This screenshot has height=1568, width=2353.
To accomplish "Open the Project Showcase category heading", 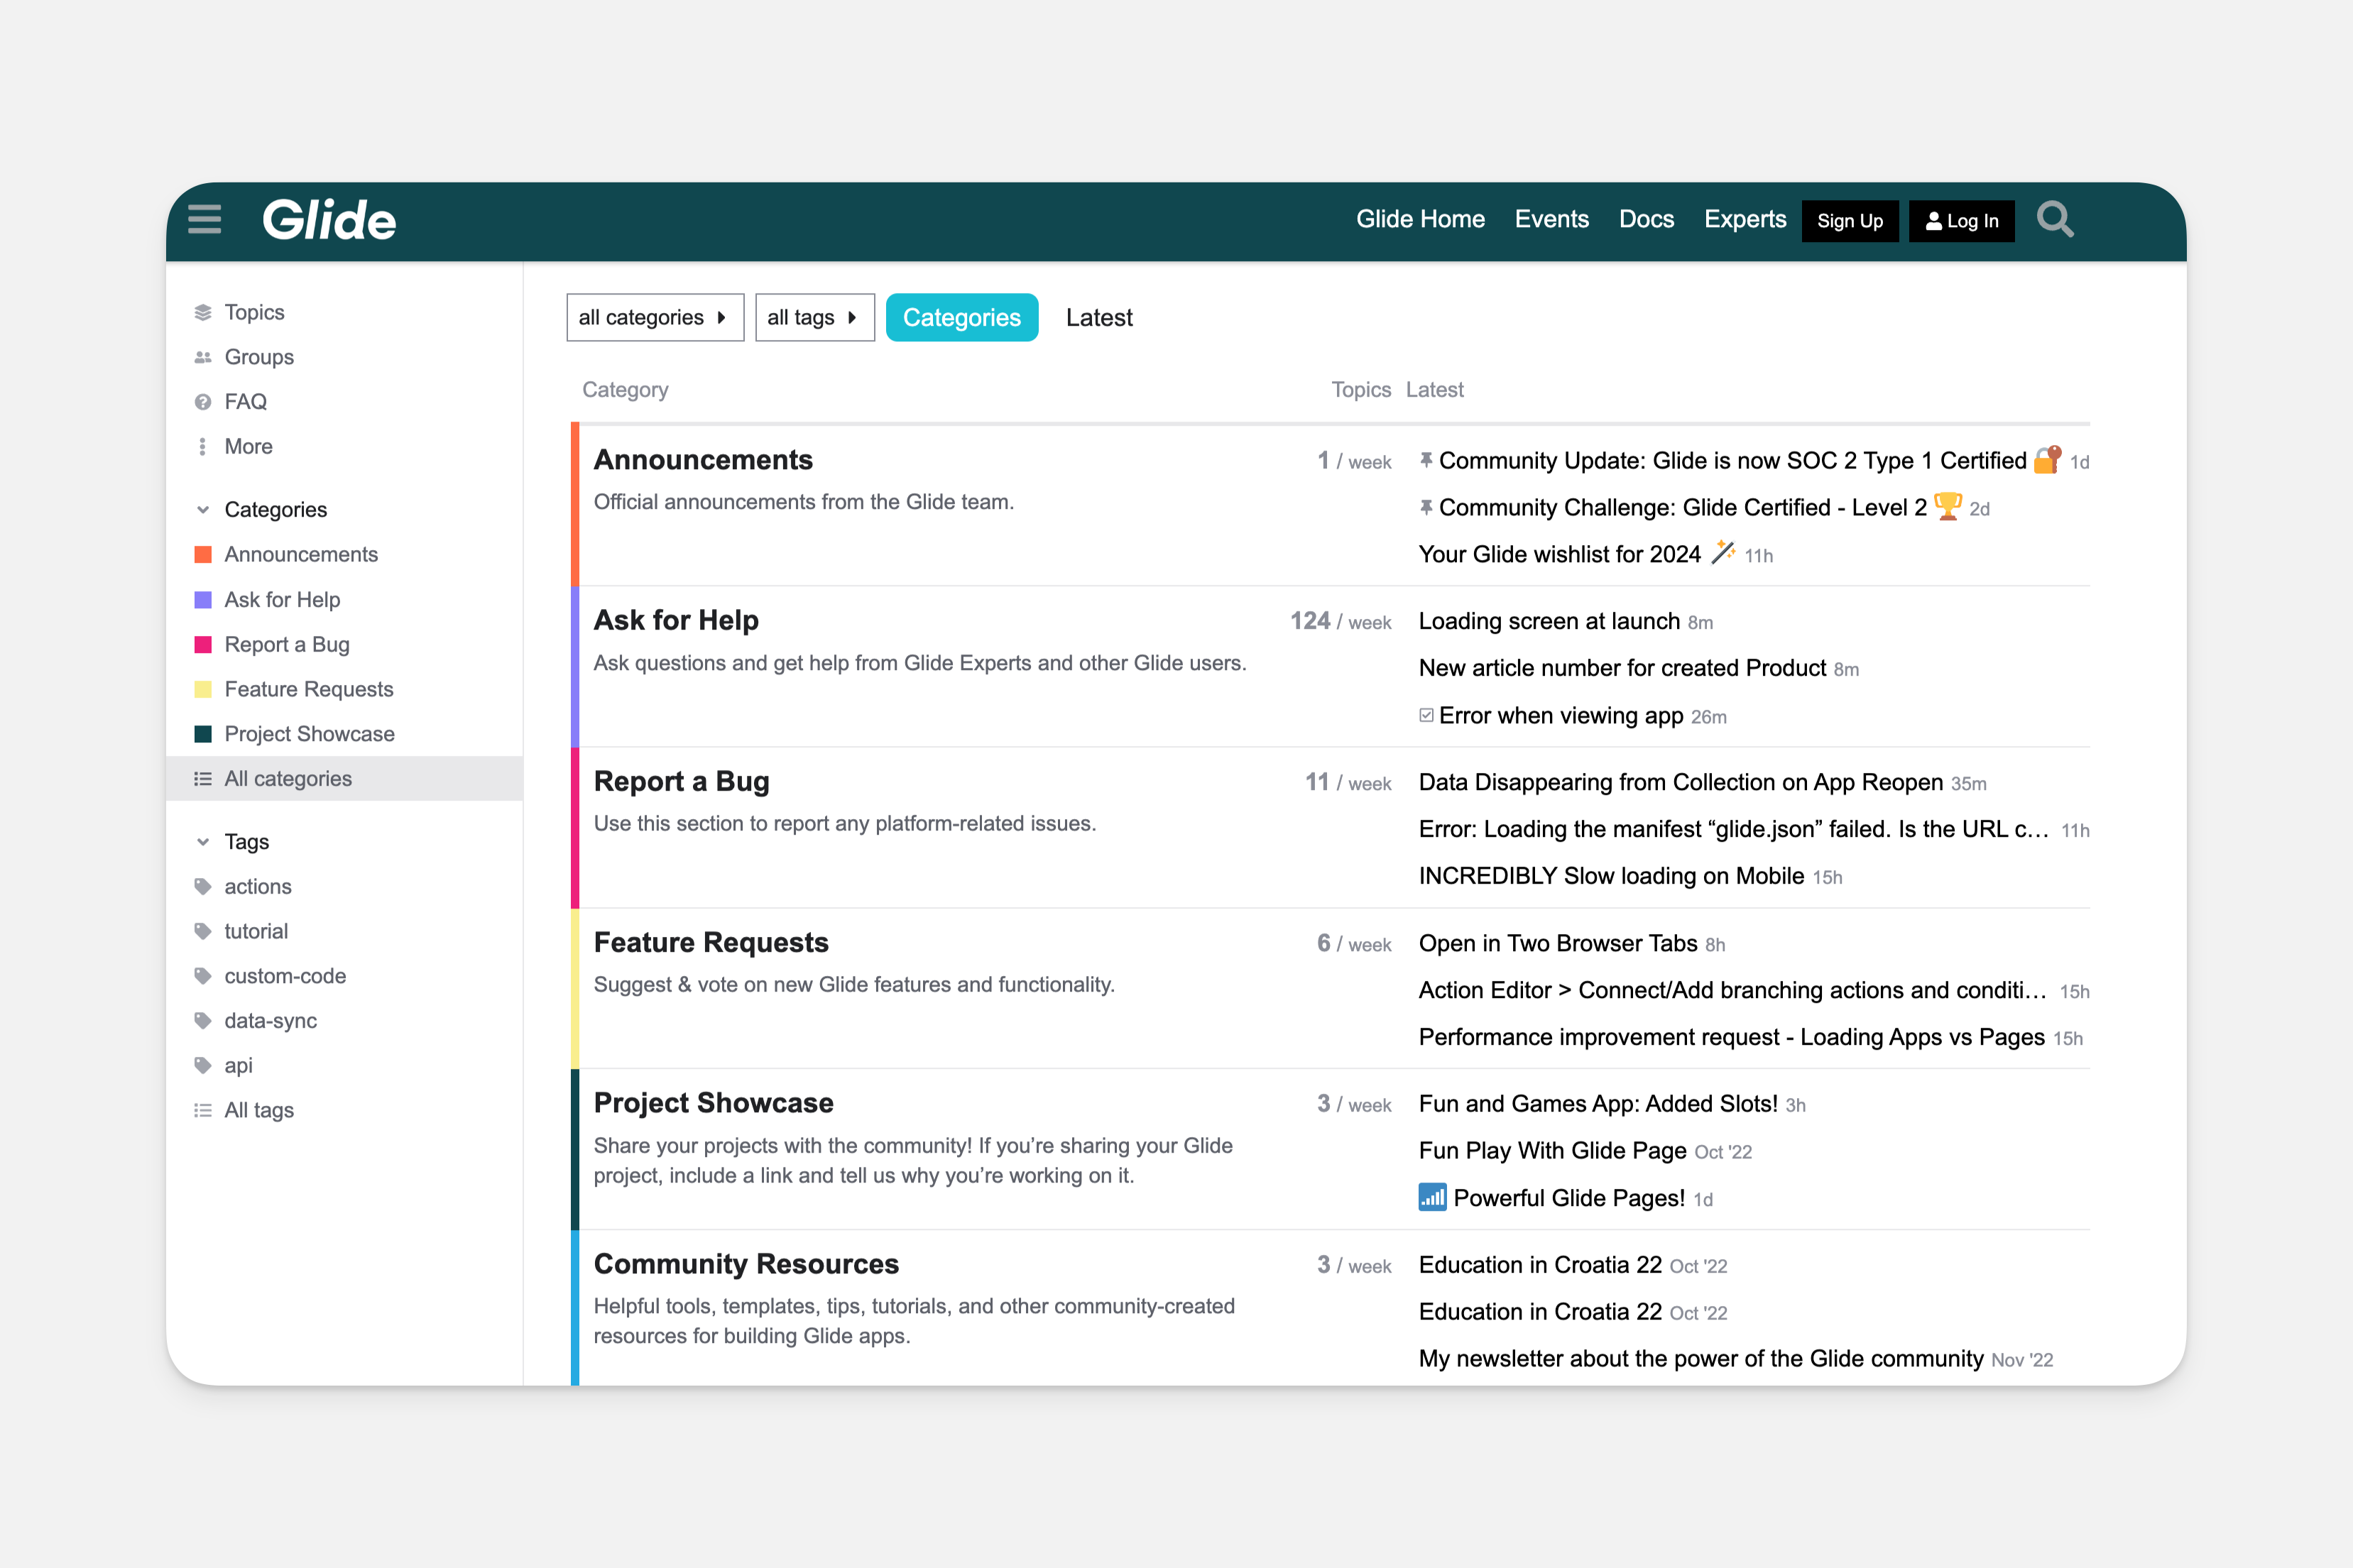I will click(x=713, y=1102).
